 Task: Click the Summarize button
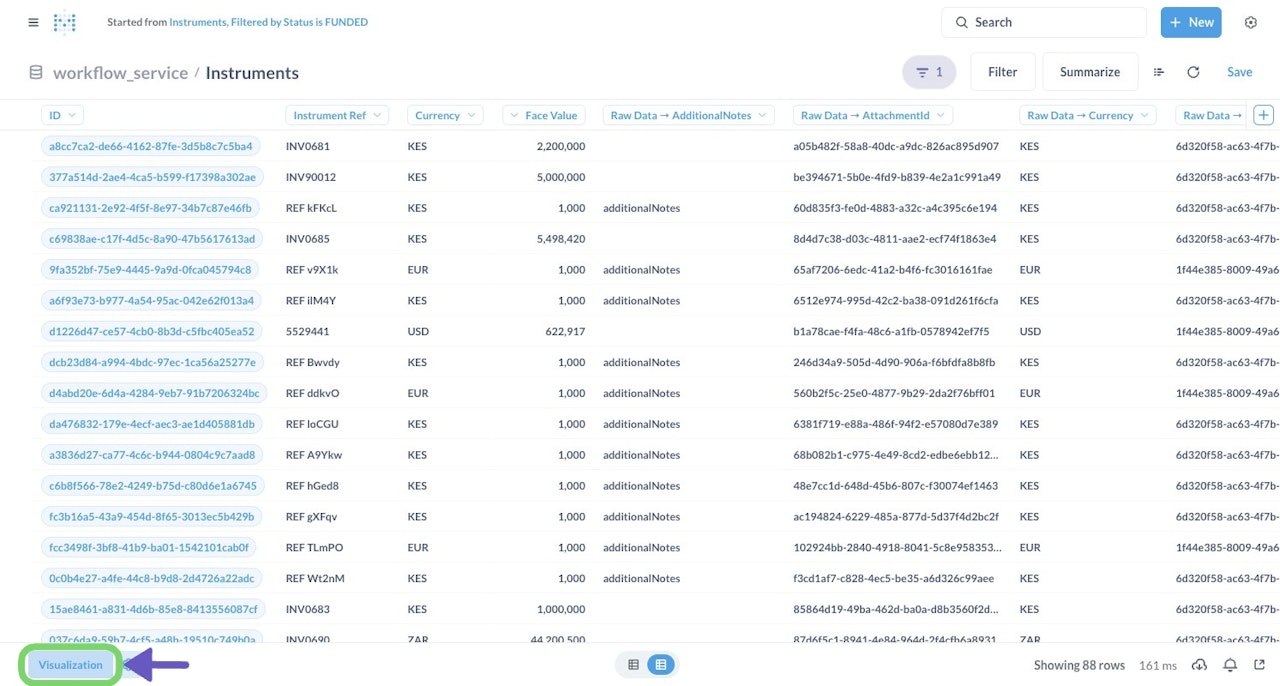point(1090,72)
